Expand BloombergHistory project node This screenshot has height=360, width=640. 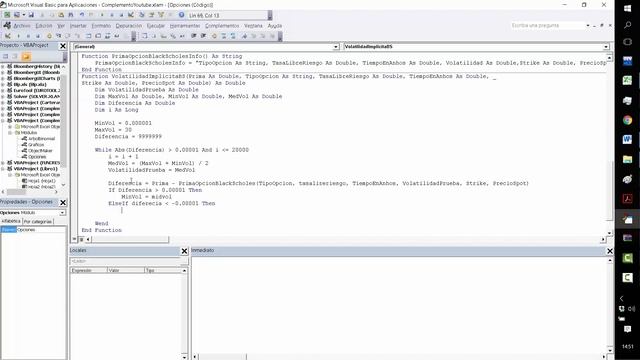pos(3,66)
